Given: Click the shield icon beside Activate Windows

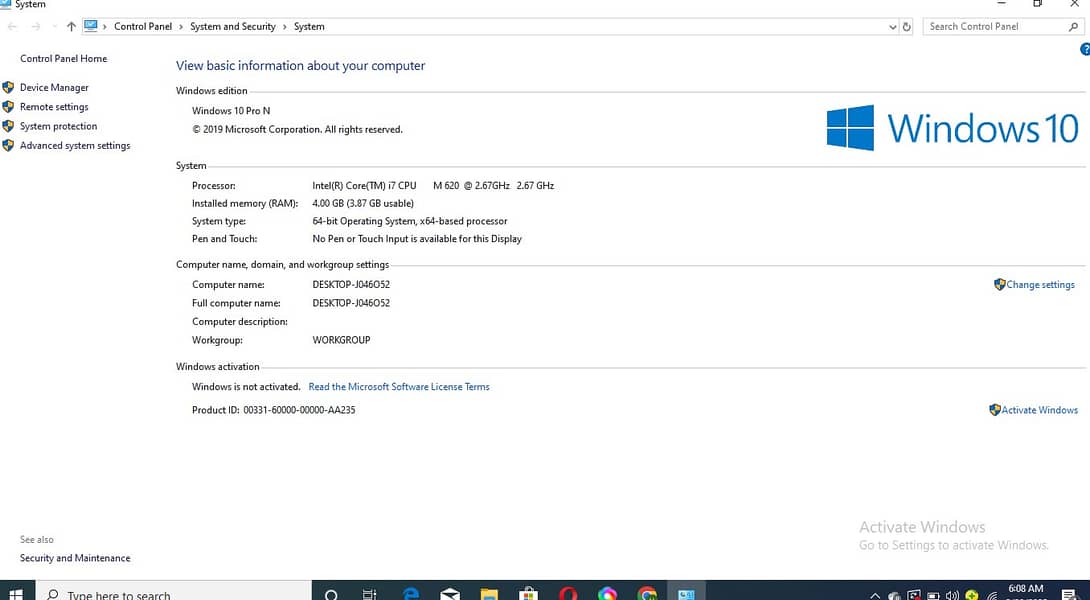Looking at the screenshot, I should tap(995, 410).
